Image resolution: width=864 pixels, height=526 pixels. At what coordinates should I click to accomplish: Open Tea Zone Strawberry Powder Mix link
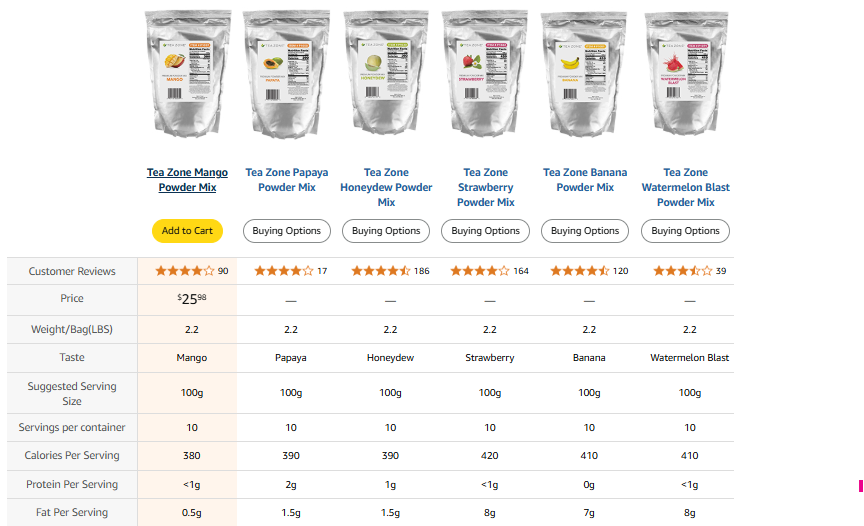point(486,187)
